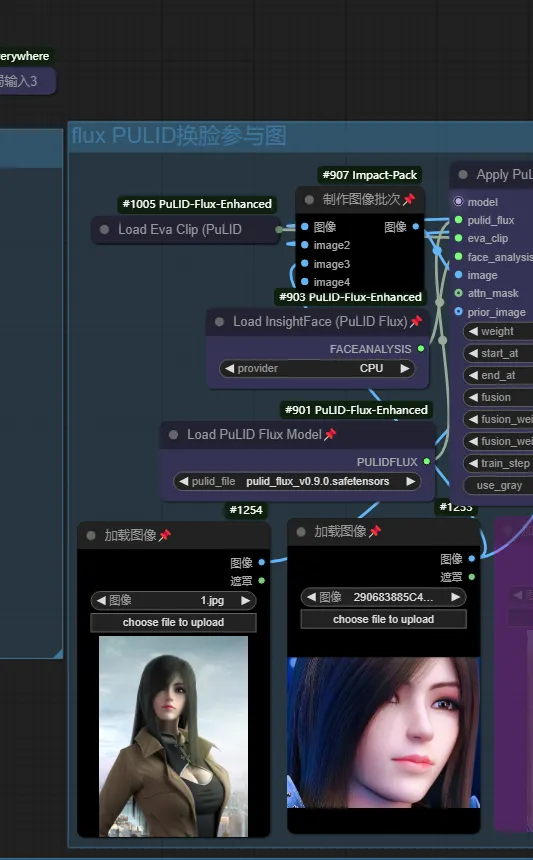Viewport: 533px width, 860px height.
Task: Decrease the weight value arrow
Action: [x=473, y=331]
